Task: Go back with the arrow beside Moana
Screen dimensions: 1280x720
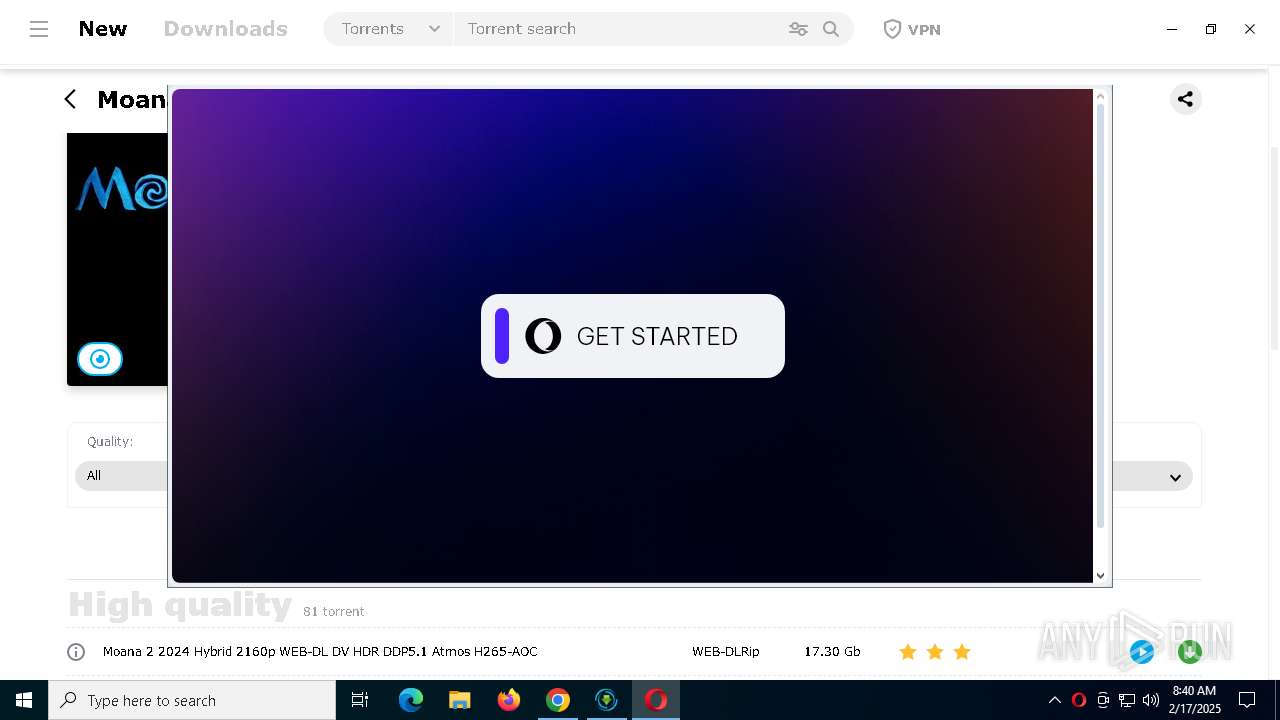Action: (x=70, y=99)
